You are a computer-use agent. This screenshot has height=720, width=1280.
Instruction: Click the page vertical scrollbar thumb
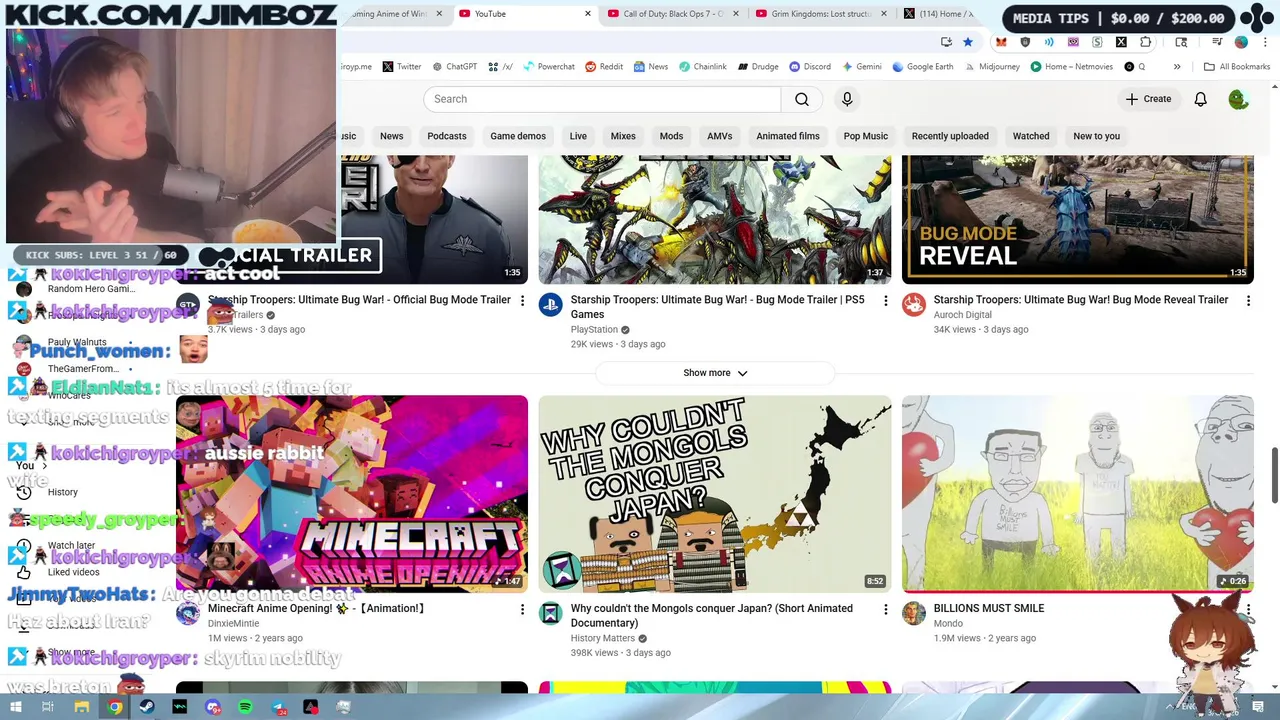click(x=1274, y=476)
